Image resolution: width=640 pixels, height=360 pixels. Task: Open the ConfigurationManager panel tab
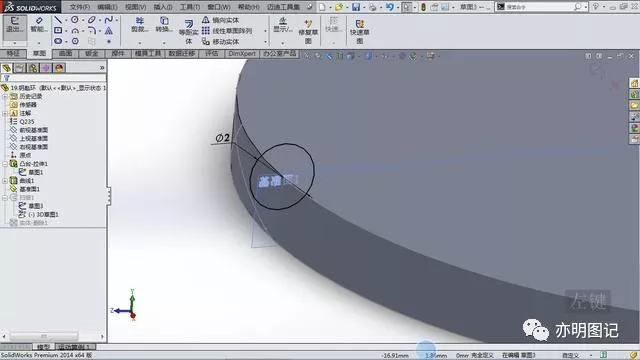(x=33, y=68)
